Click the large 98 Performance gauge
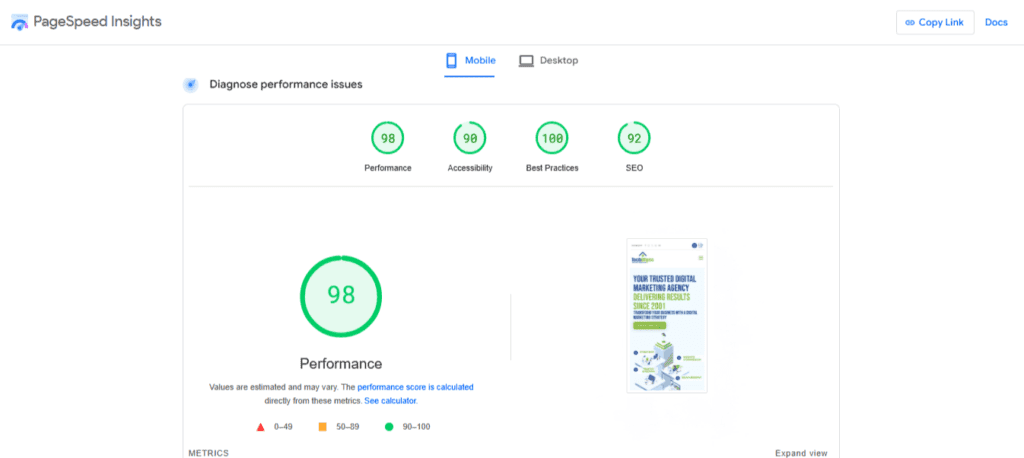 pyautogui.click(x=341, y=296)
